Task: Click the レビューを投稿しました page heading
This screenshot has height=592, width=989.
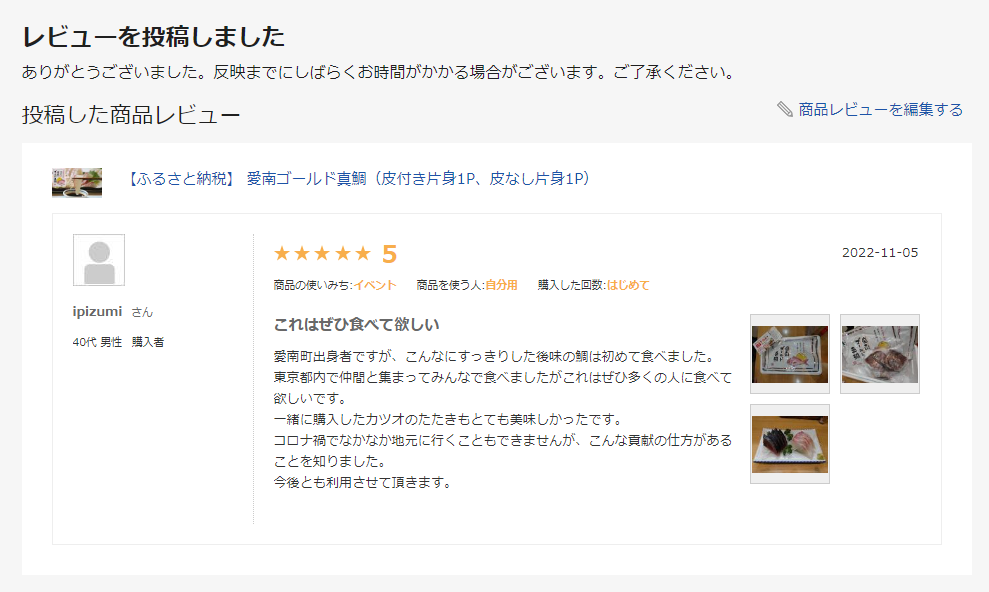Action: [x=153, y=37]
